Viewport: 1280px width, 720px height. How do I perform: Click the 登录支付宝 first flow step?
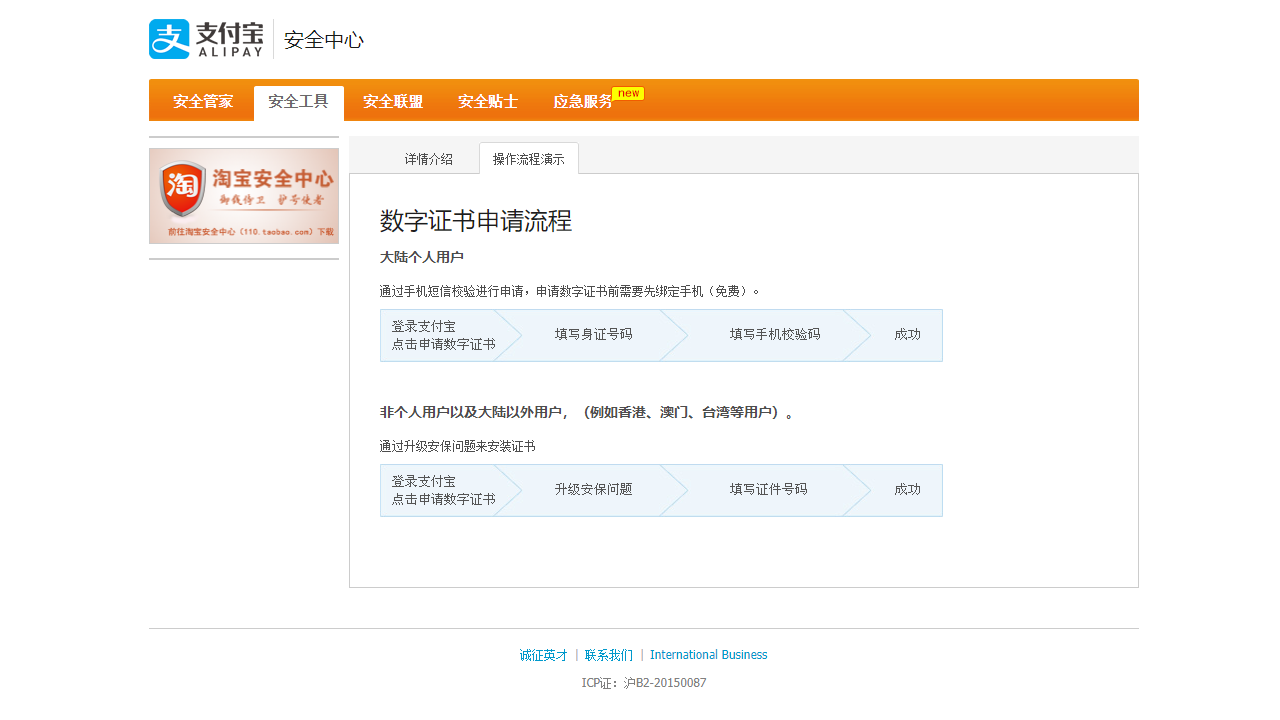[x=440, y=335]
